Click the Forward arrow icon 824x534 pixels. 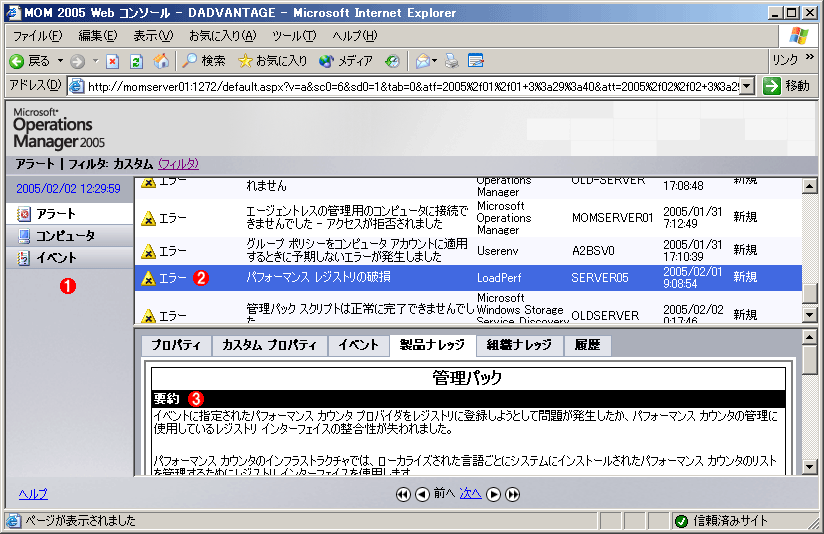(77, 61)
